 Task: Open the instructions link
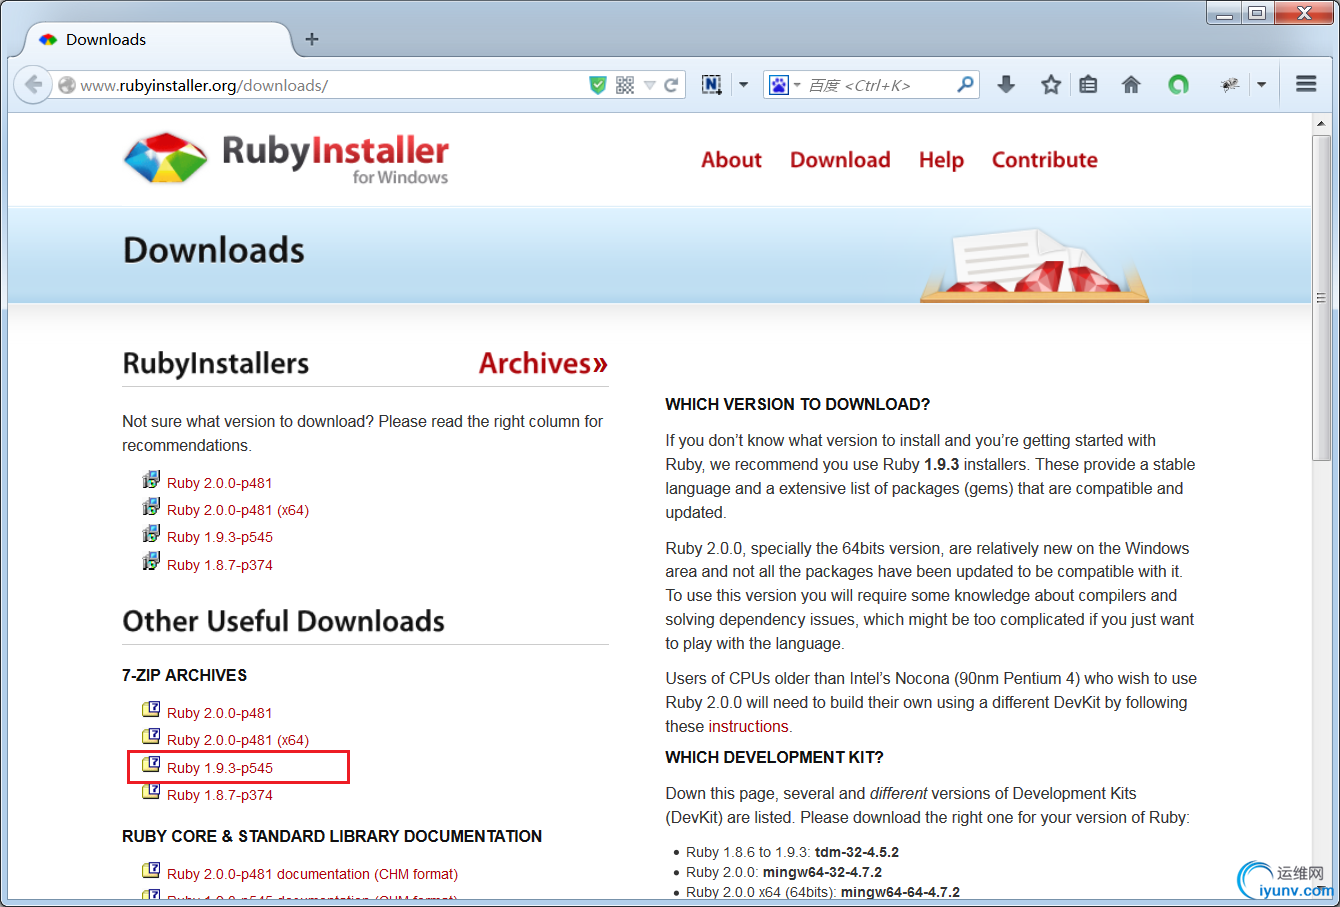coord(748,726)
